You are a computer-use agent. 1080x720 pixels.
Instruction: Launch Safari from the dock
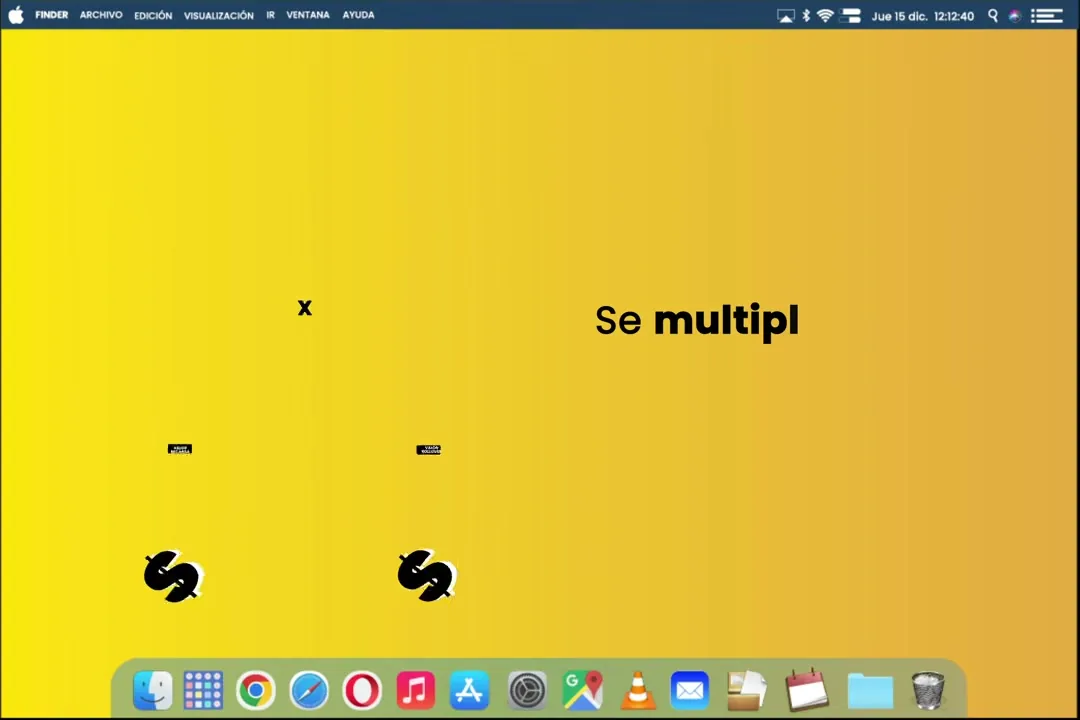click(309, 690)
